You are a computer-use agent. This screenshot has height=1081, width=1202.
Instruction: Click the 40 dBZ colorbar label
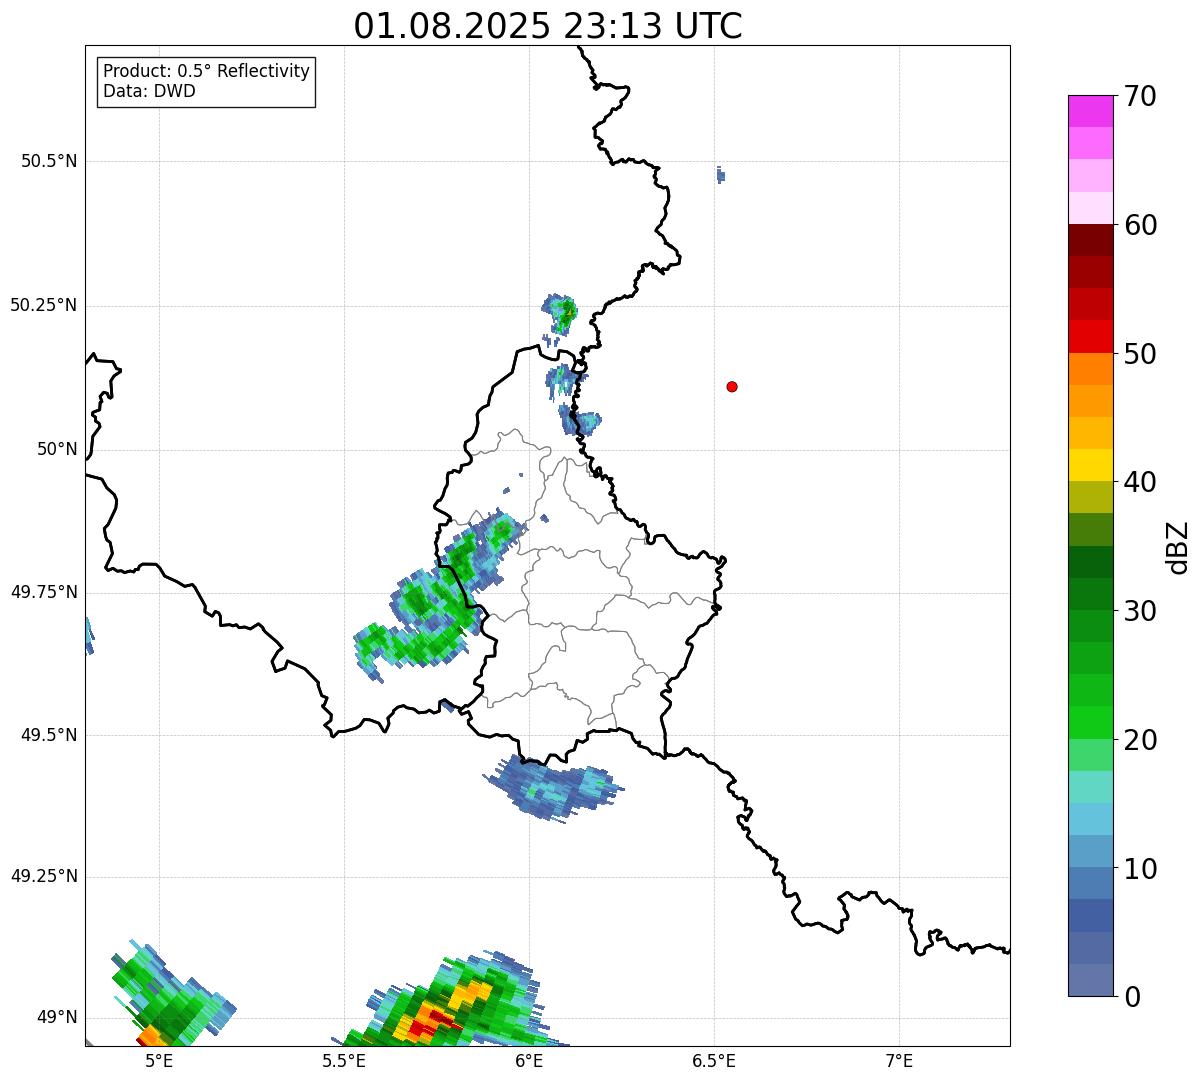pos(1140,482)
